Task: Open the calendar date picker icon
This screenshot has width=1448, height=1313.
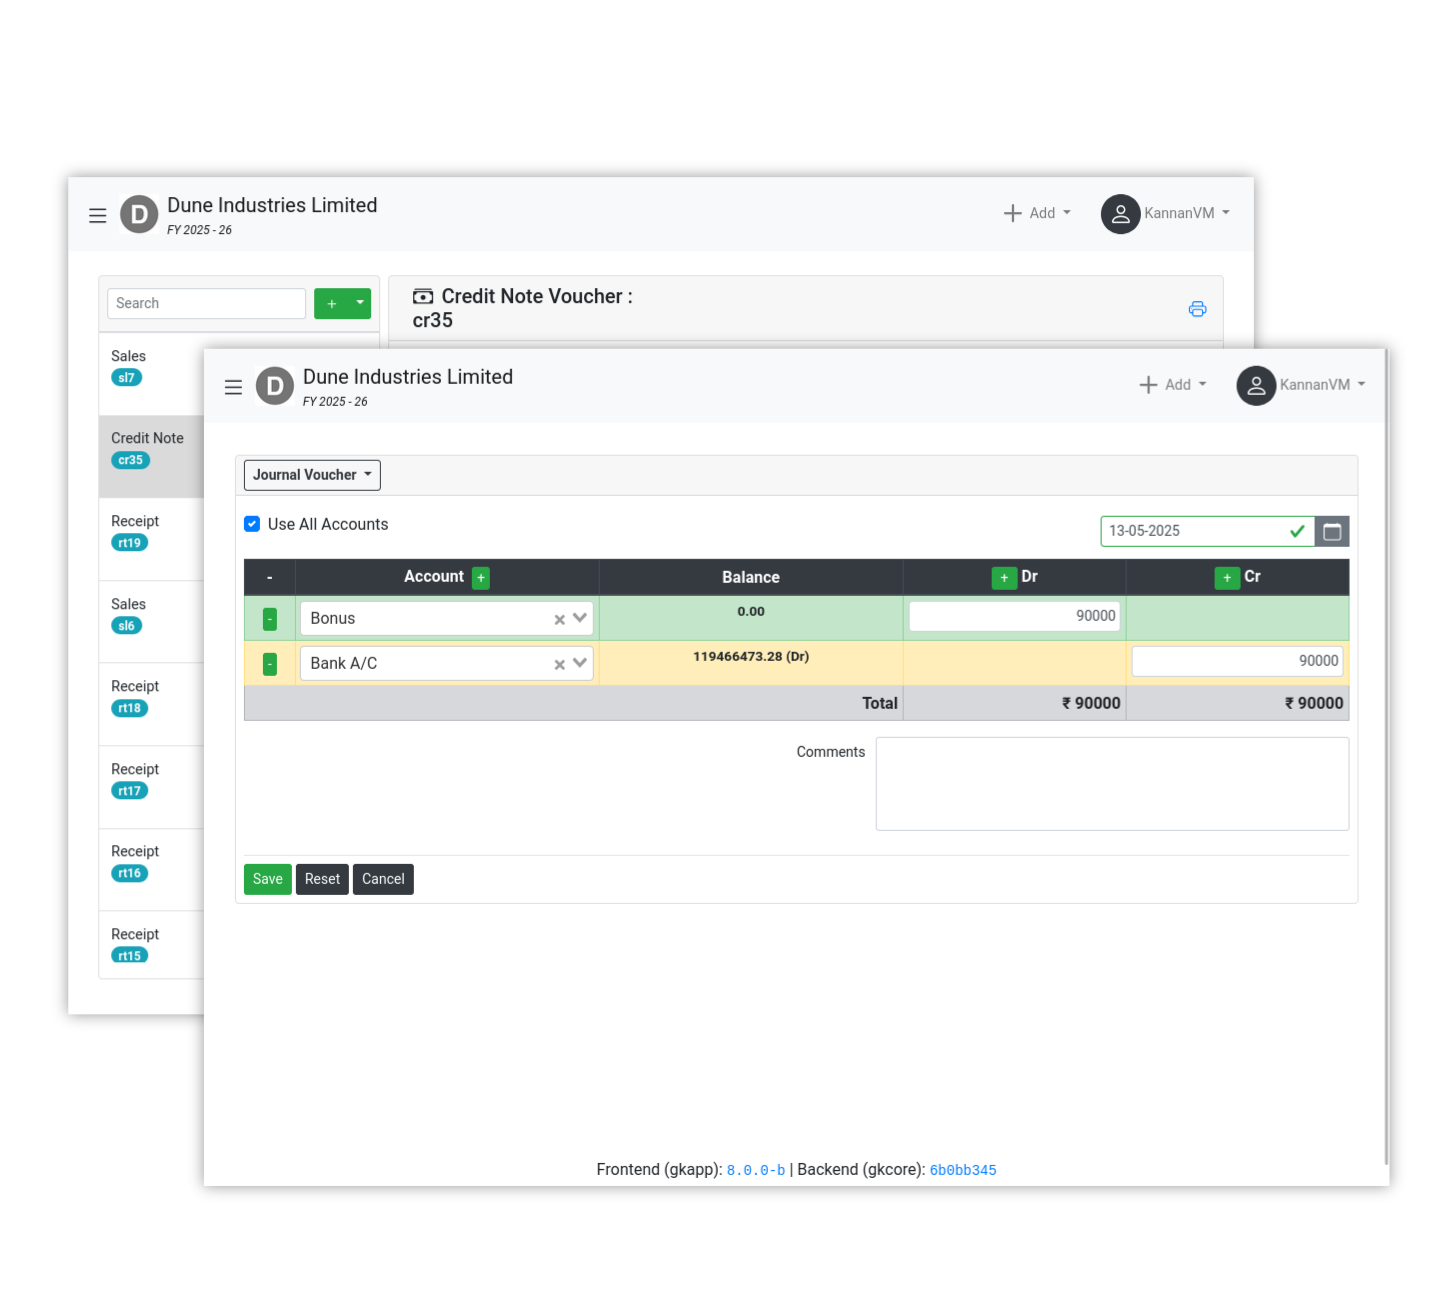Action: pyautogui.click(x=1332, y=532)
